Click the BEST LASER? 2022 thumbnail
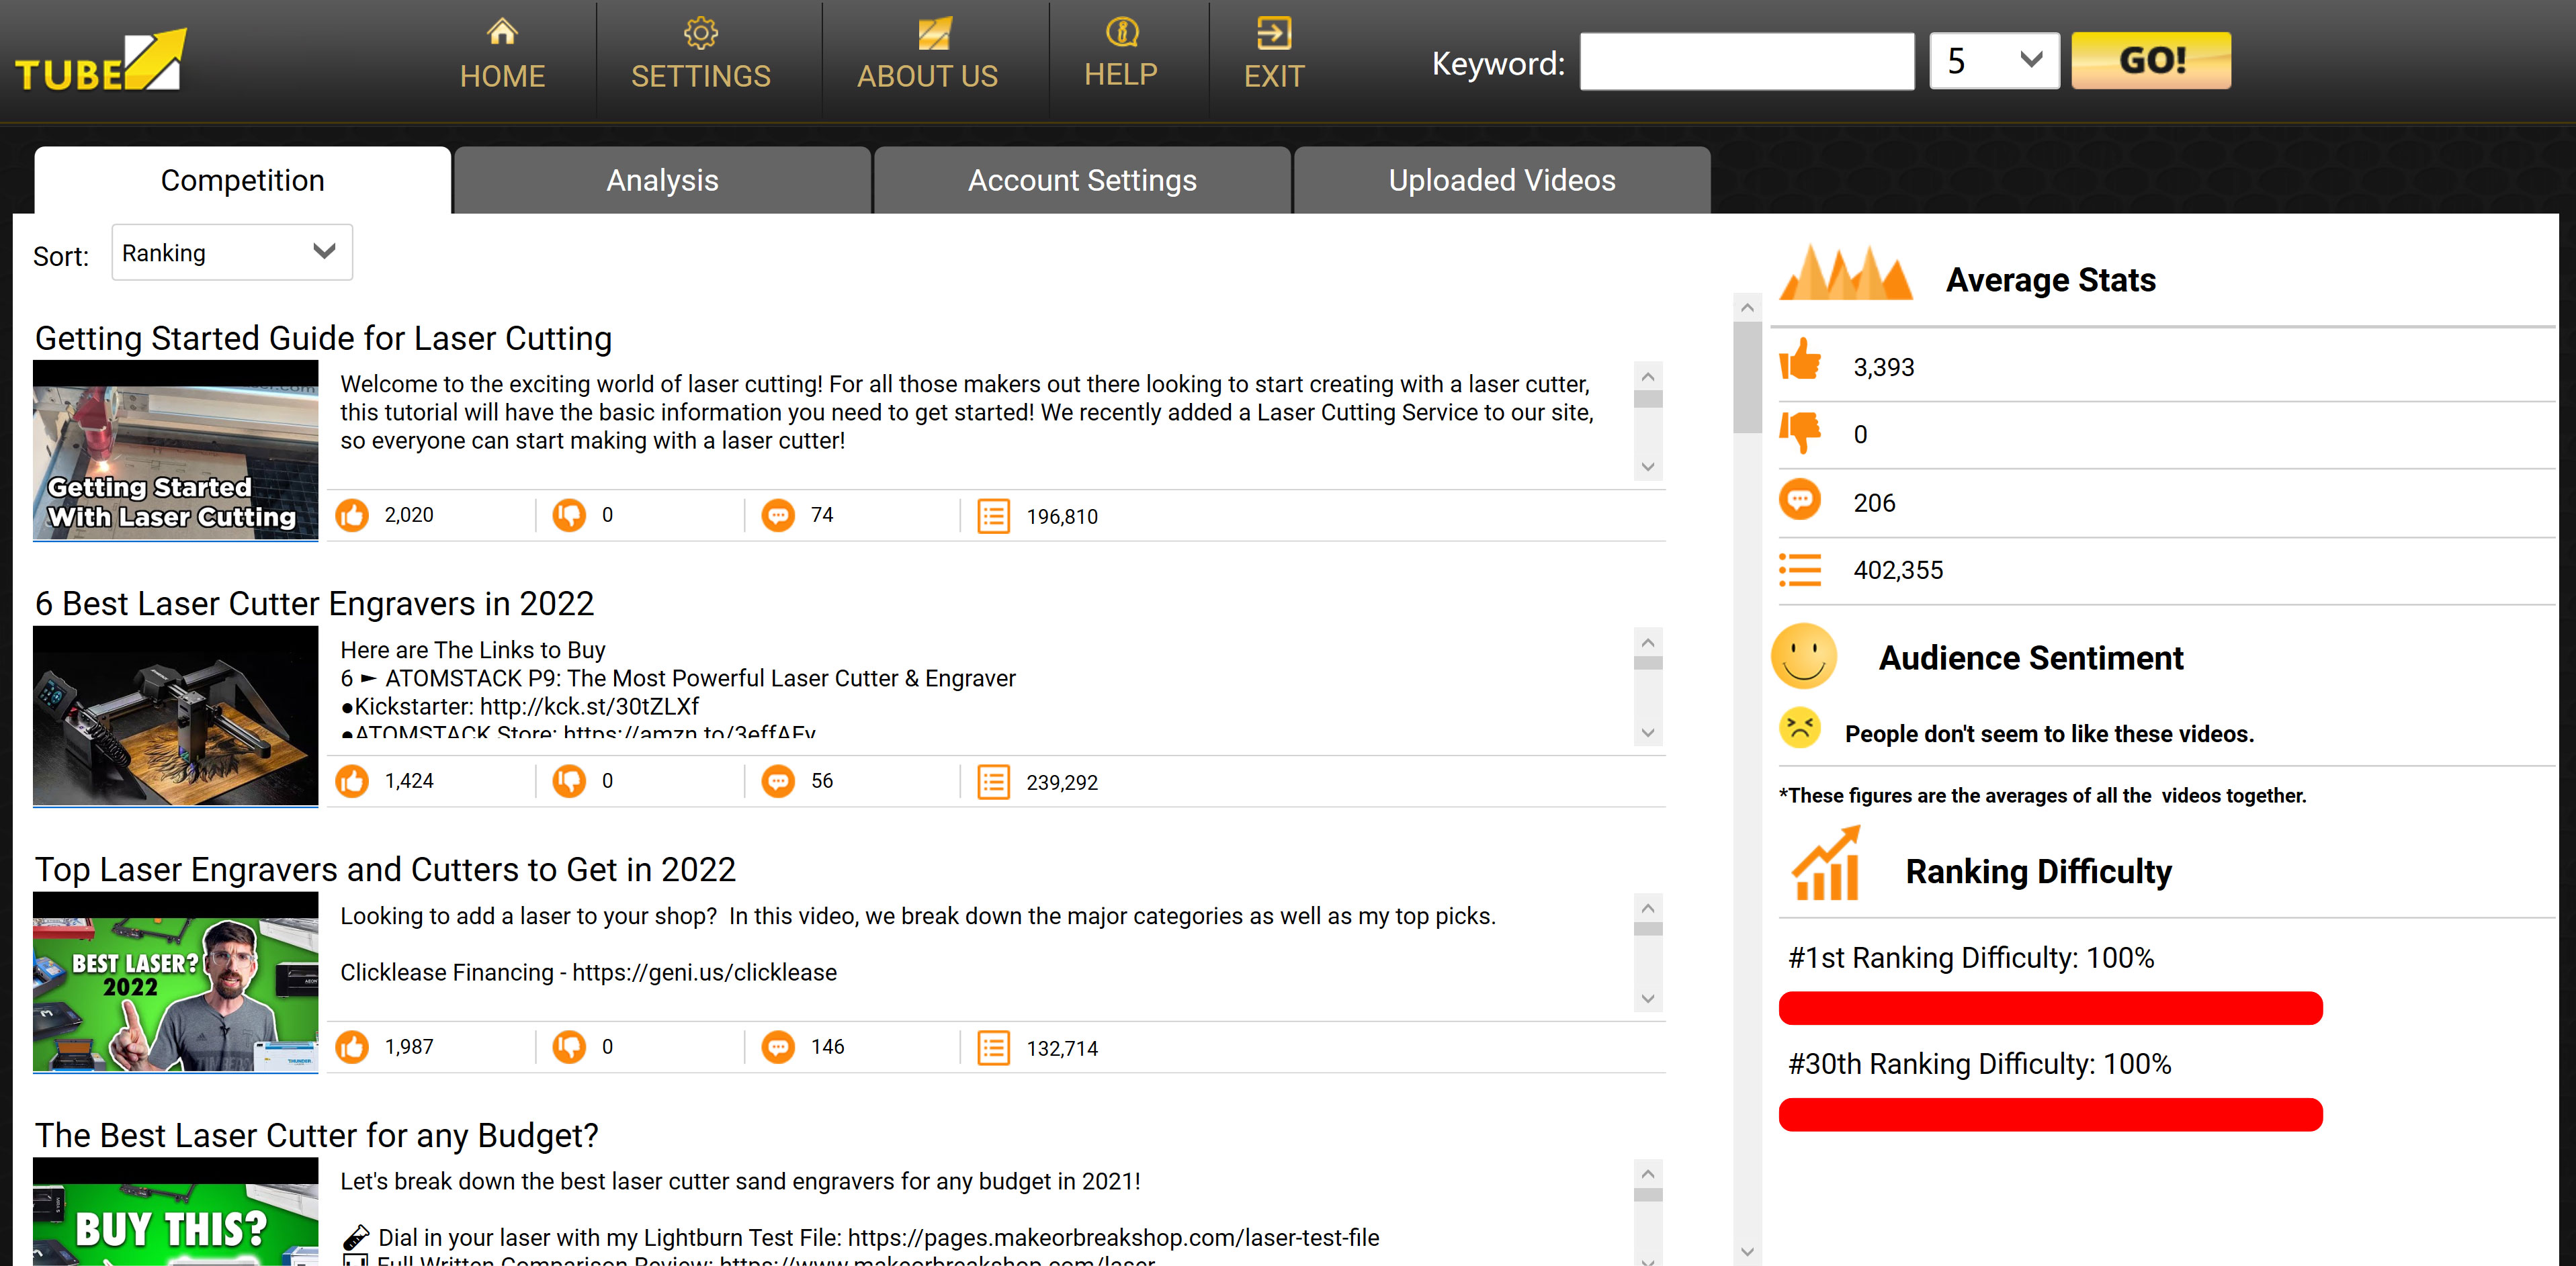 click(176, 982)
